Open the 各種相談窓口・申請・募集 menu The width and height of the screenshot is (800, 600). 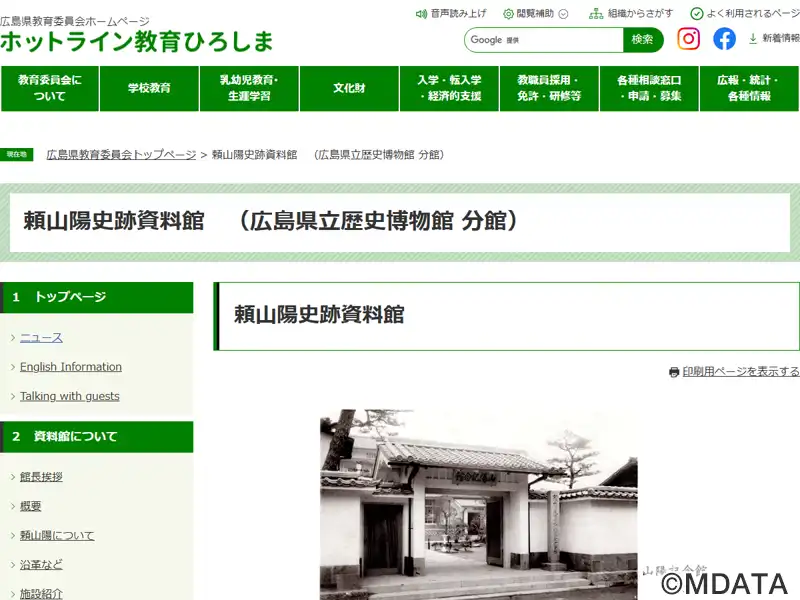(649, 88)
